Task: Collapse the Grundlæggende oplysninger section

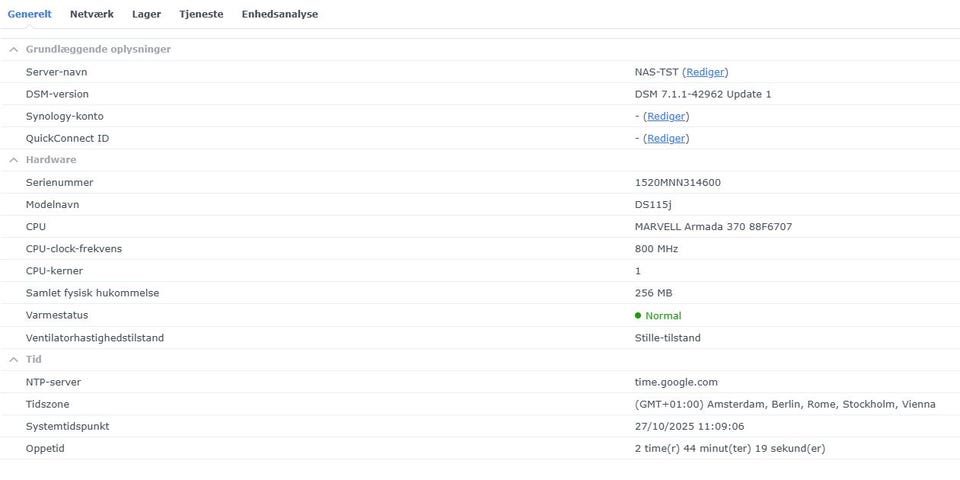Action: click(x=14, y=49)
